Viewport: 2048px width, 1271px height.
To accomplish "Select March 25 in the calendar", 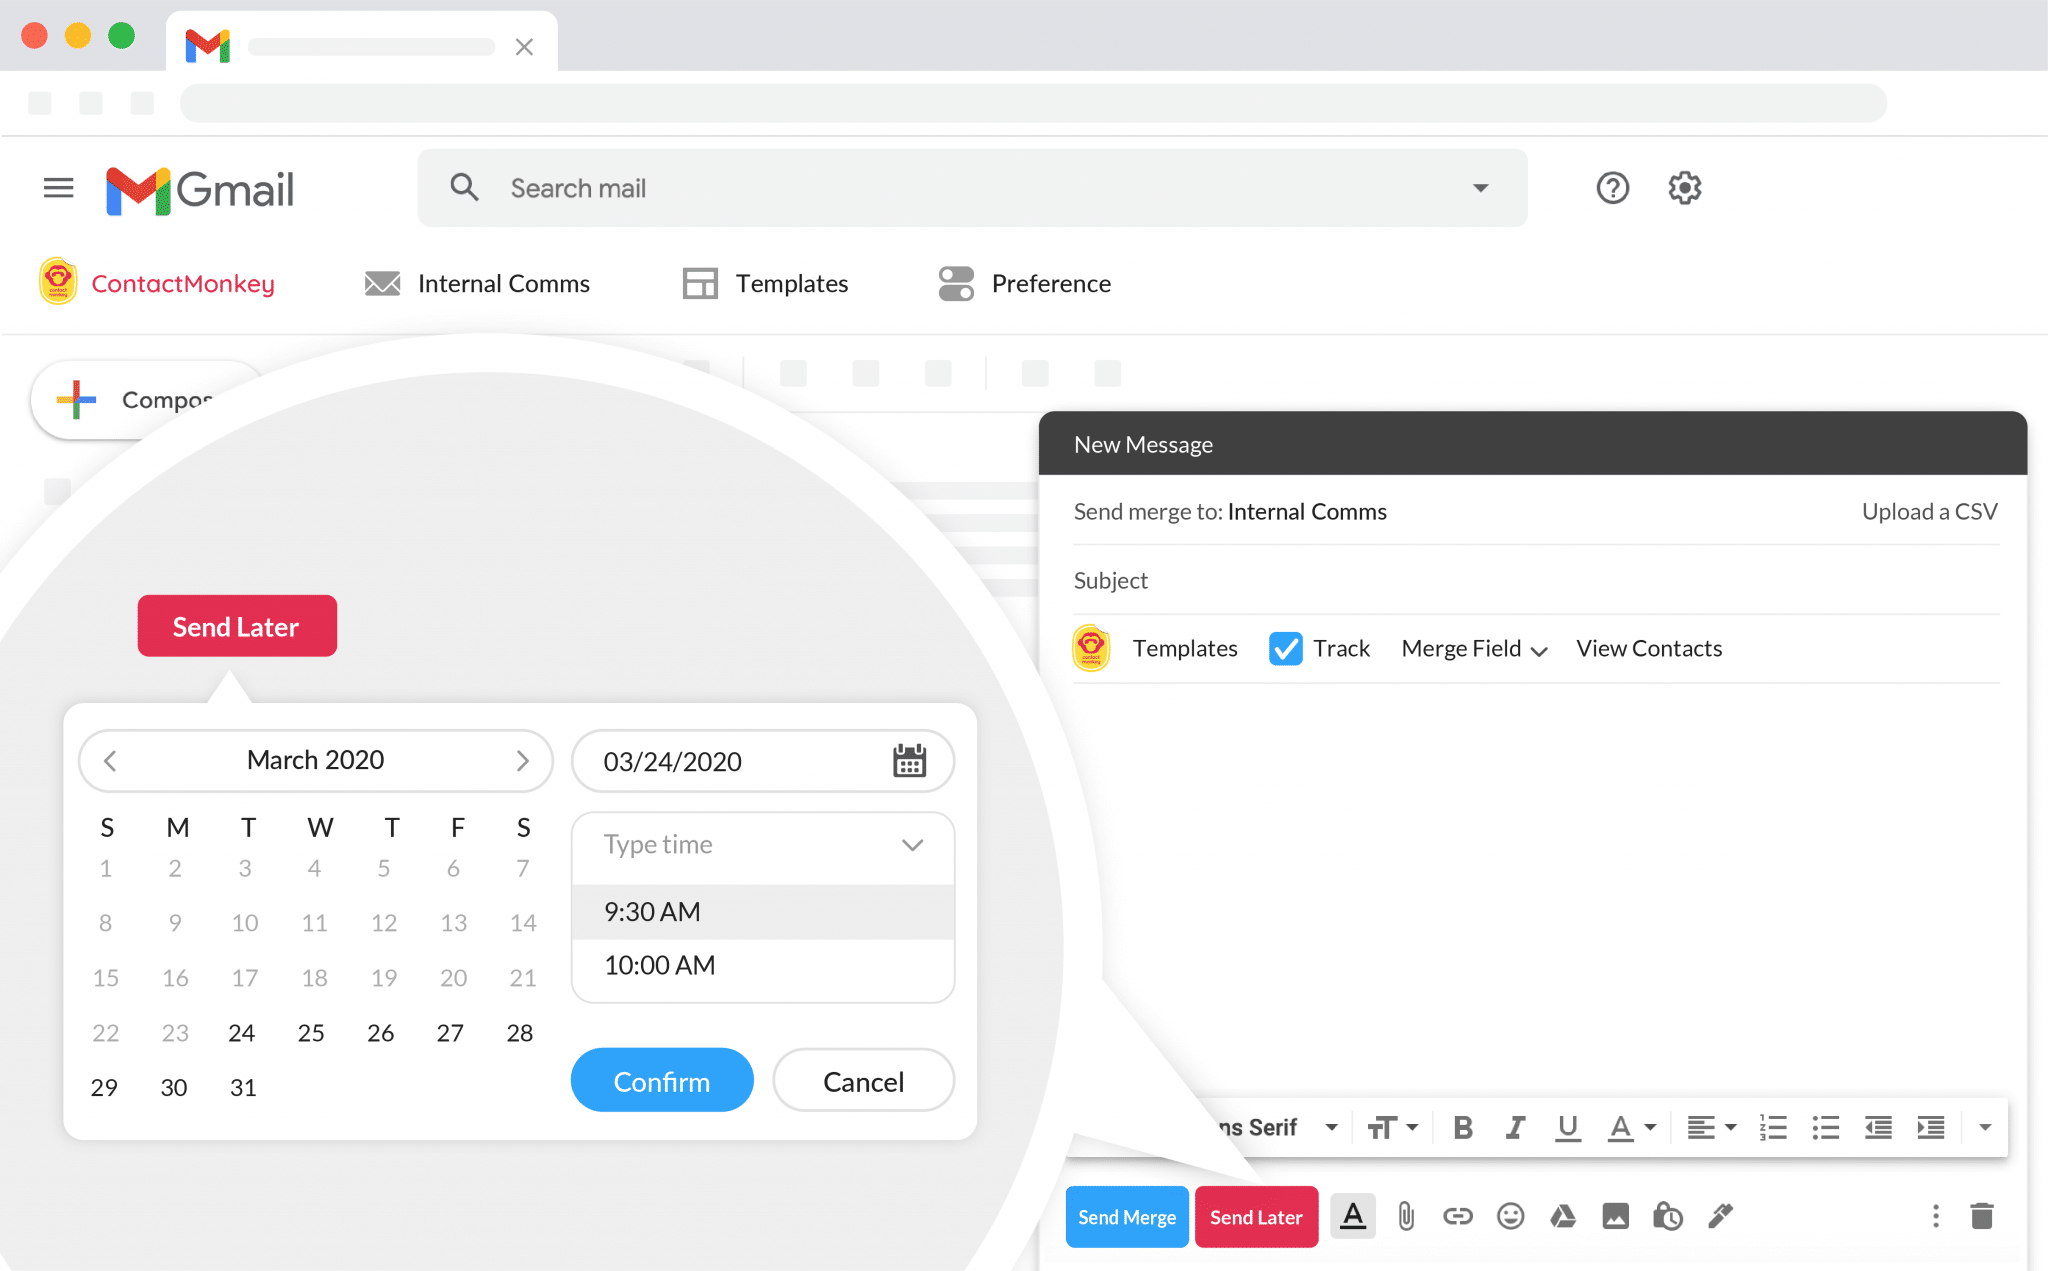I will (311, 1033).
